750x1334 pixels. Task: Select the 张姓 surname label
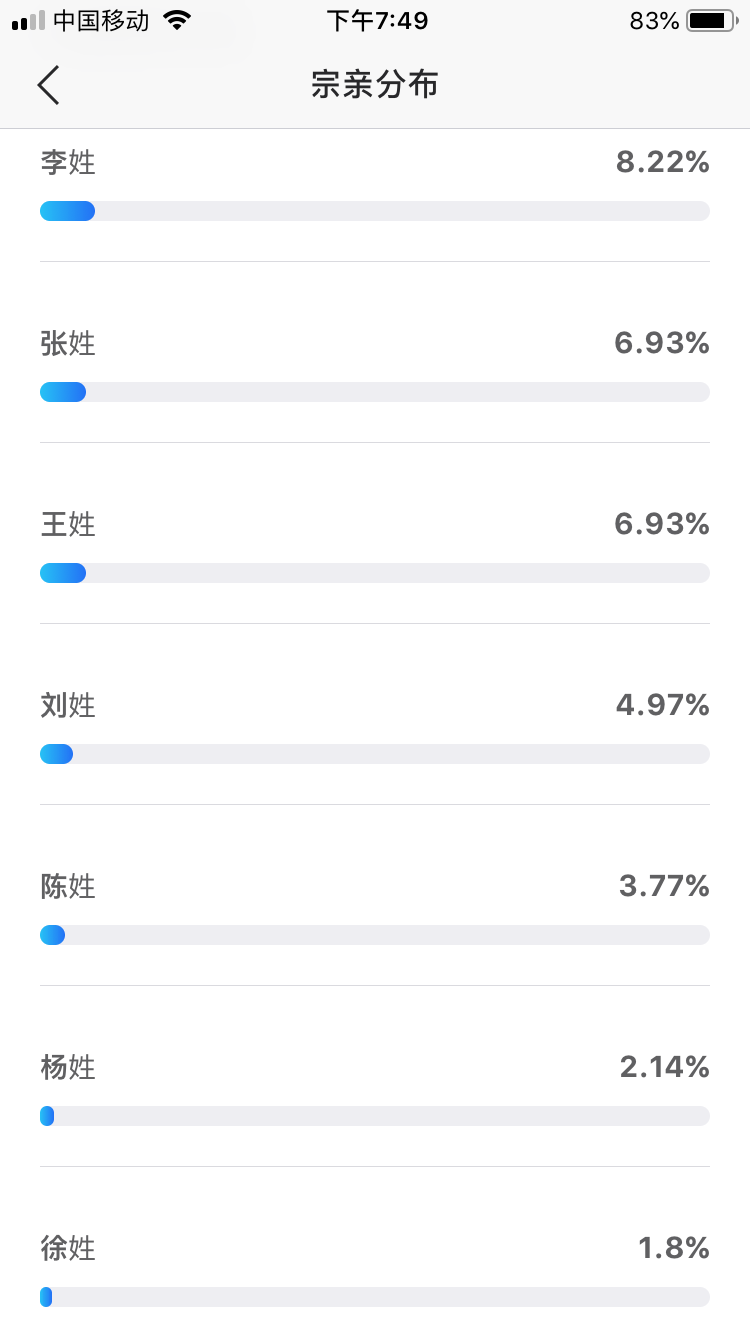(x=68, y=343)
